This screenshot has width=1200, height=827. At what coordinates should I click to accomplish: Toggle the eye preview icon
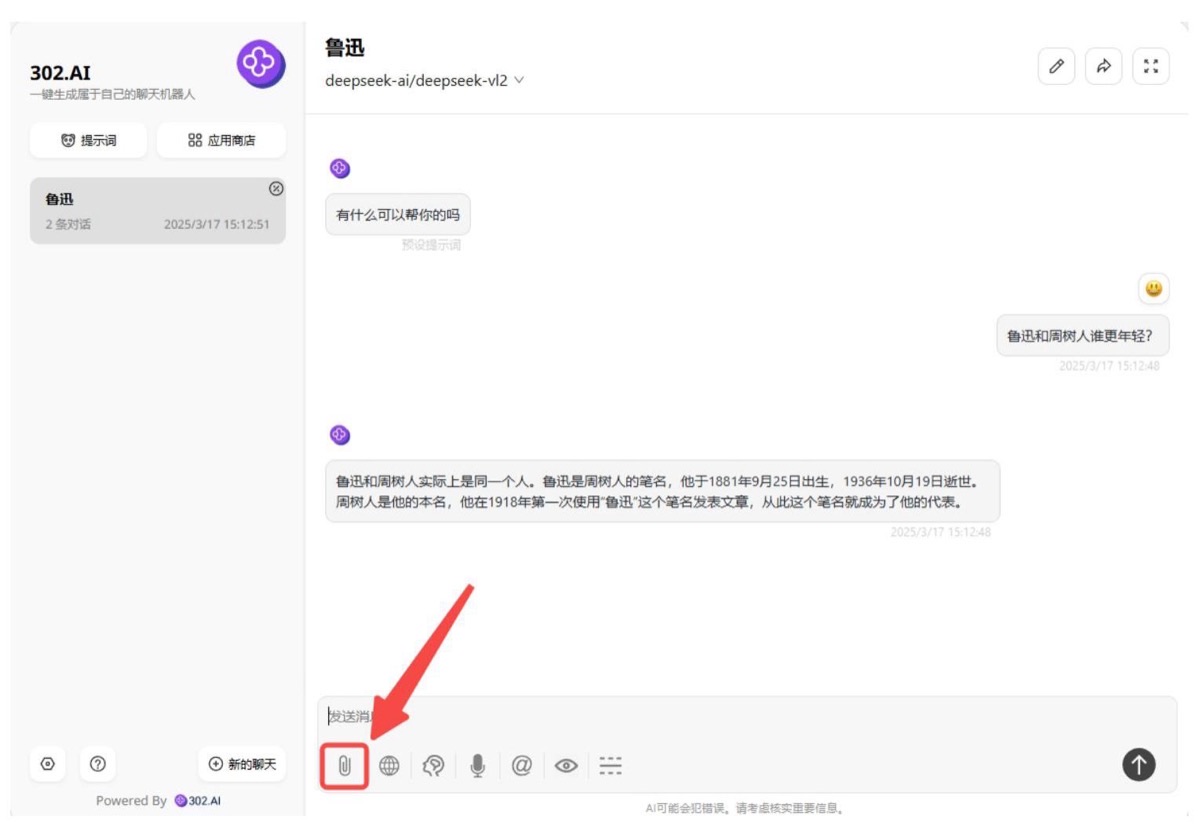point(566,766)
